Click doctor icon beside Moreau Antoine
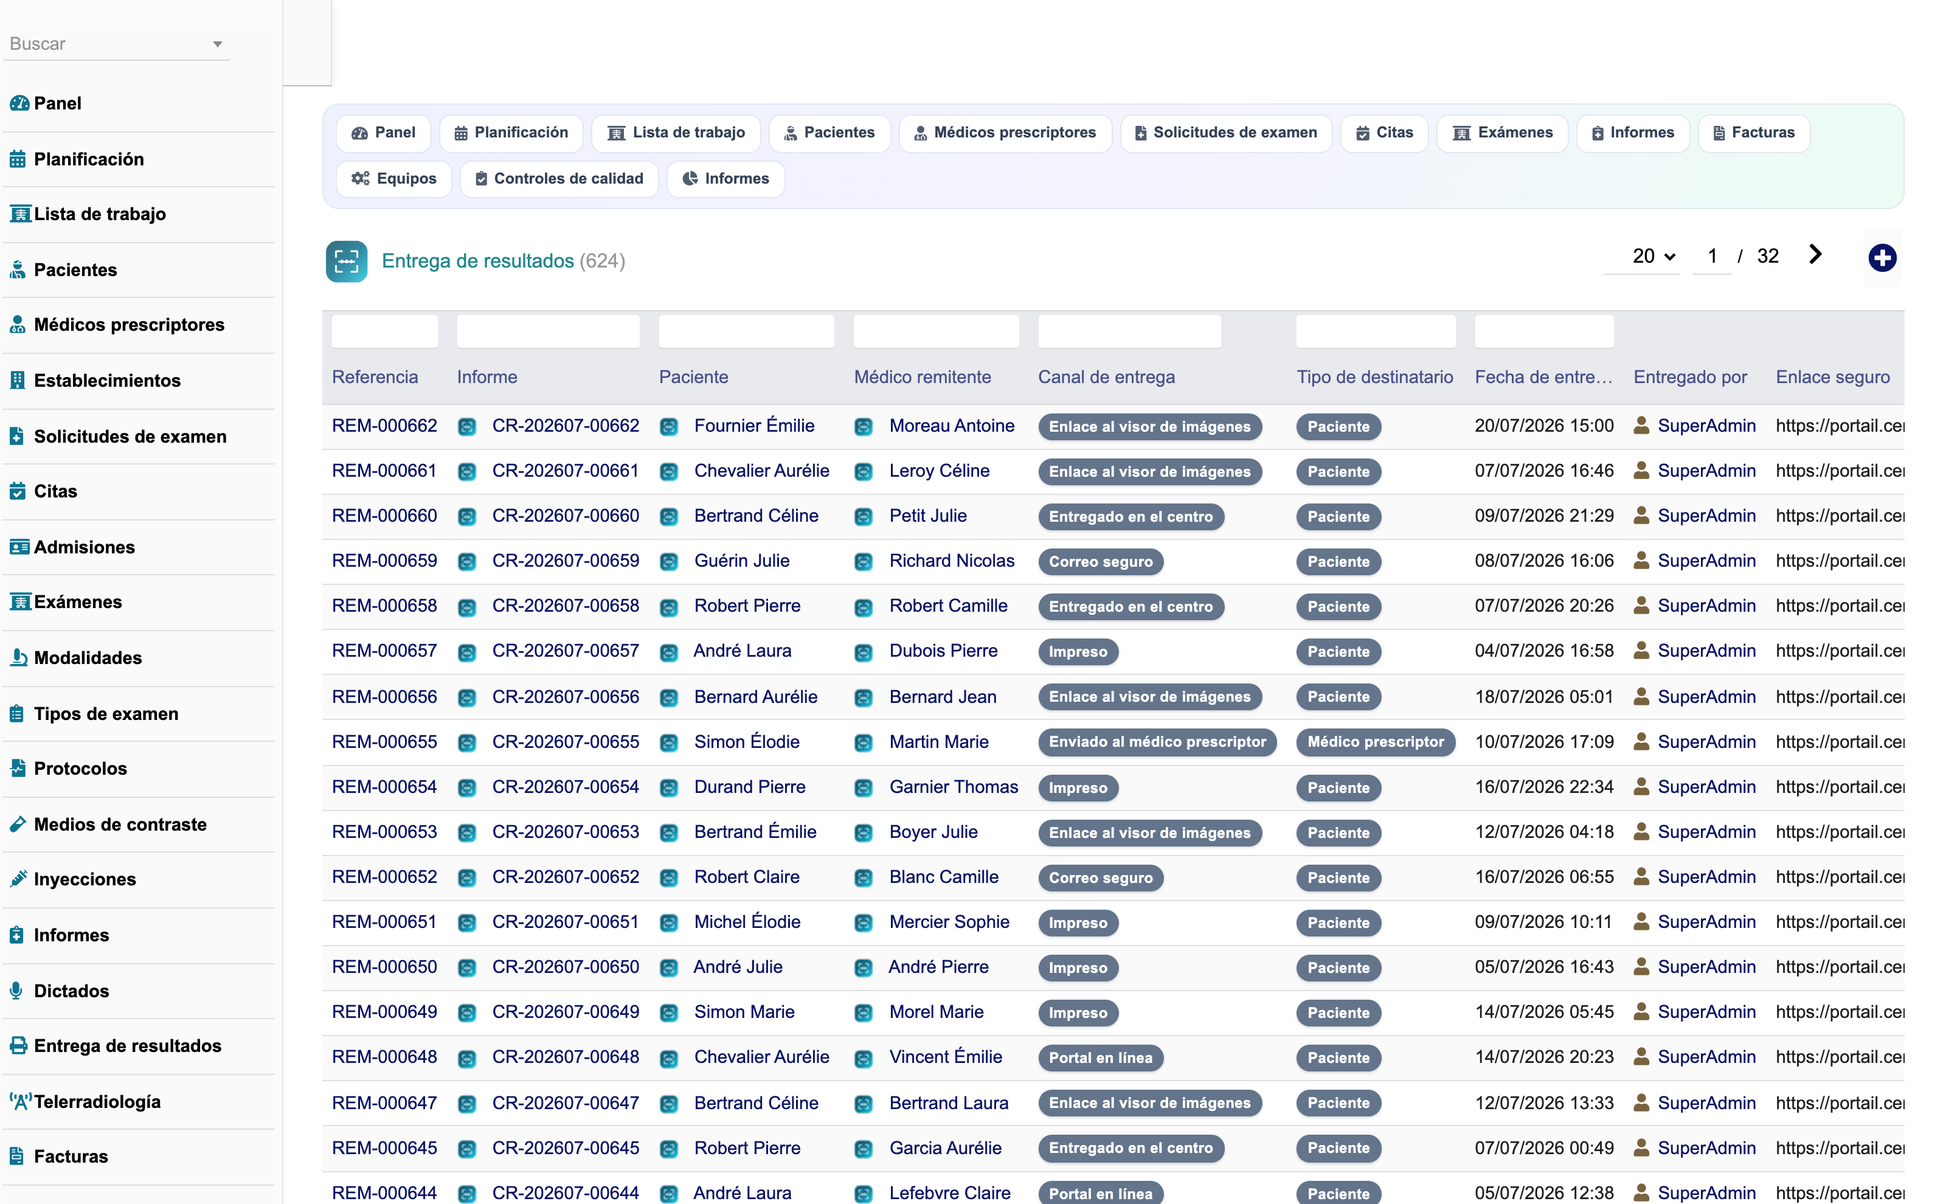The width and height of the screenshot is (1946, 1204). [x=864, y=427]
